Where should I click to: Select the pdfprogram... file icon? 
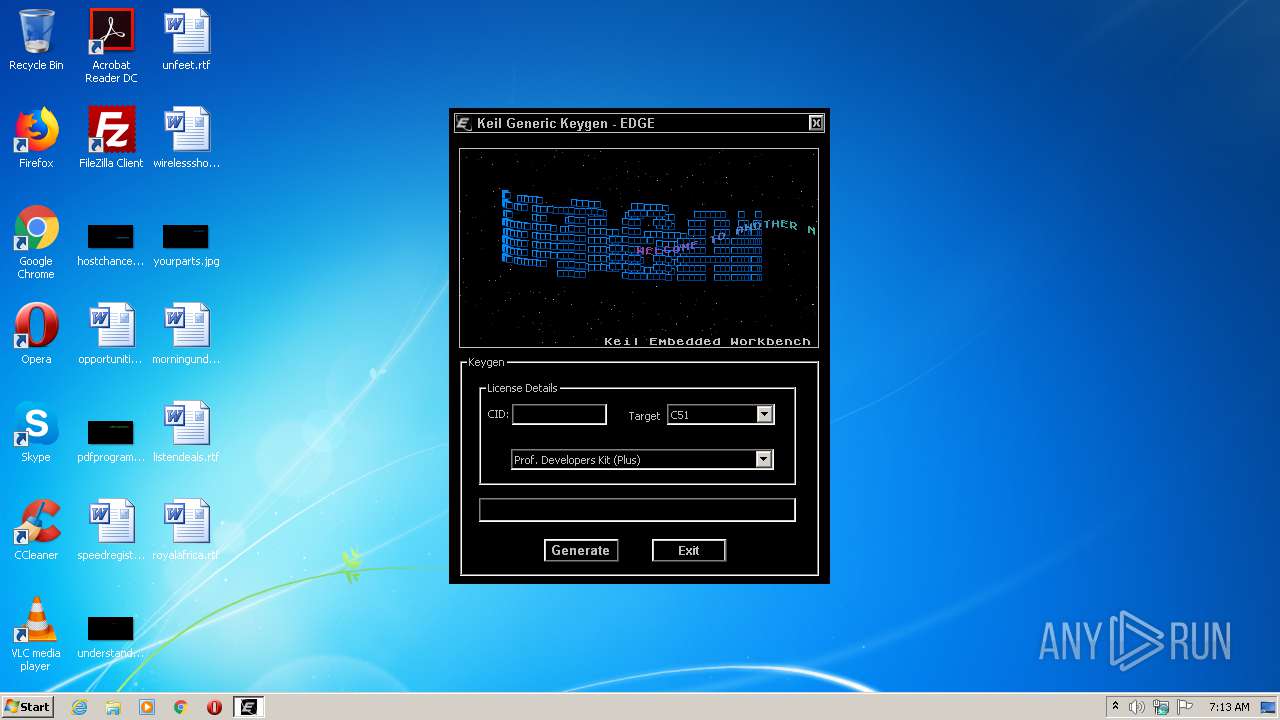pyautogui.click(x=111, y=441)
